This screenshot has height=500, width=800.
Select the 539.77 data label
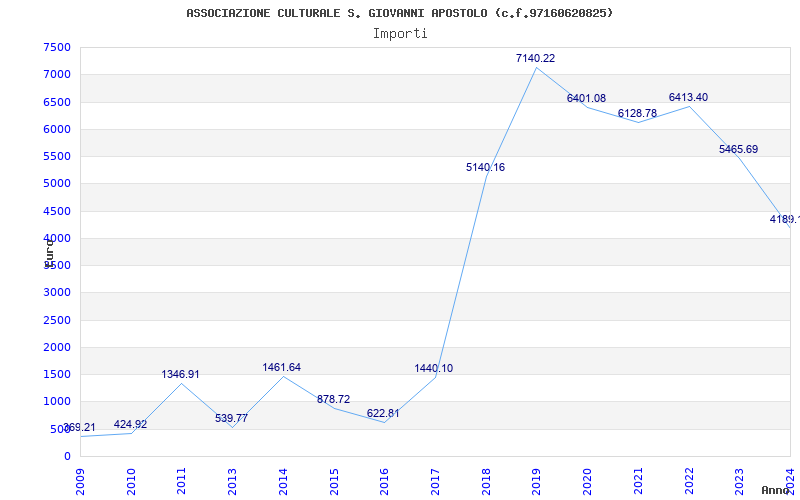(231, 418)
